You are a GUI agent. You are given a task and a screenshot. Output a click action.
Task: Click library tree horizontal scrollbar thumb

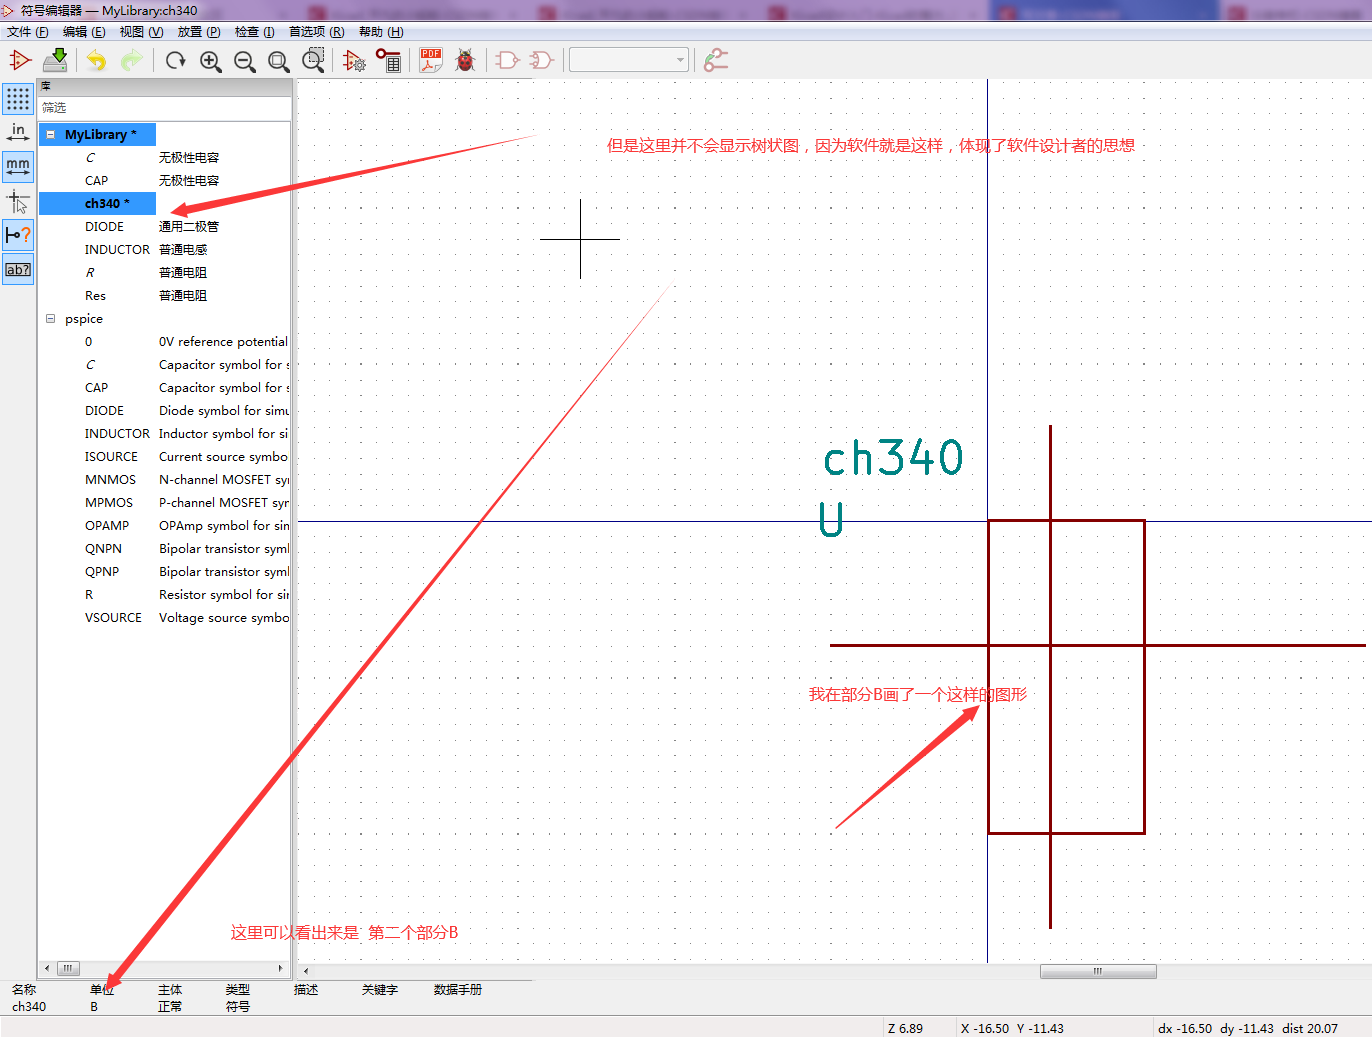point(67,968)
